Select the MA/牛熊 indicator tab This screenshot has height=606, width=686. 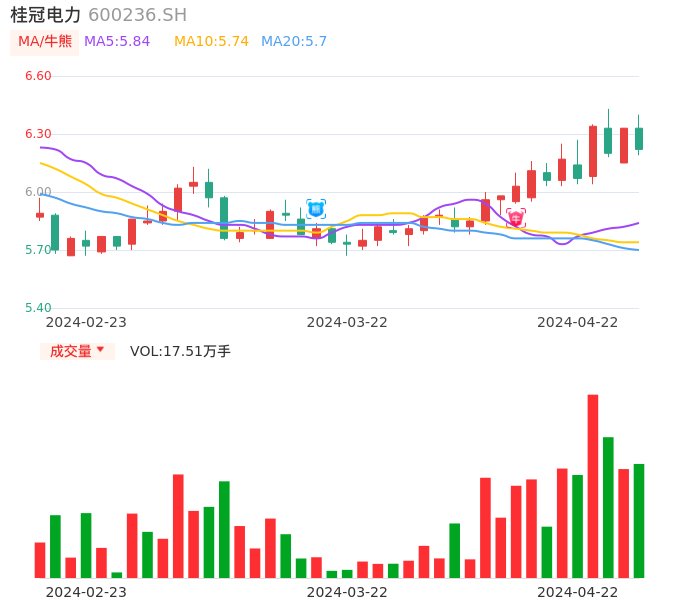point(45,42)
